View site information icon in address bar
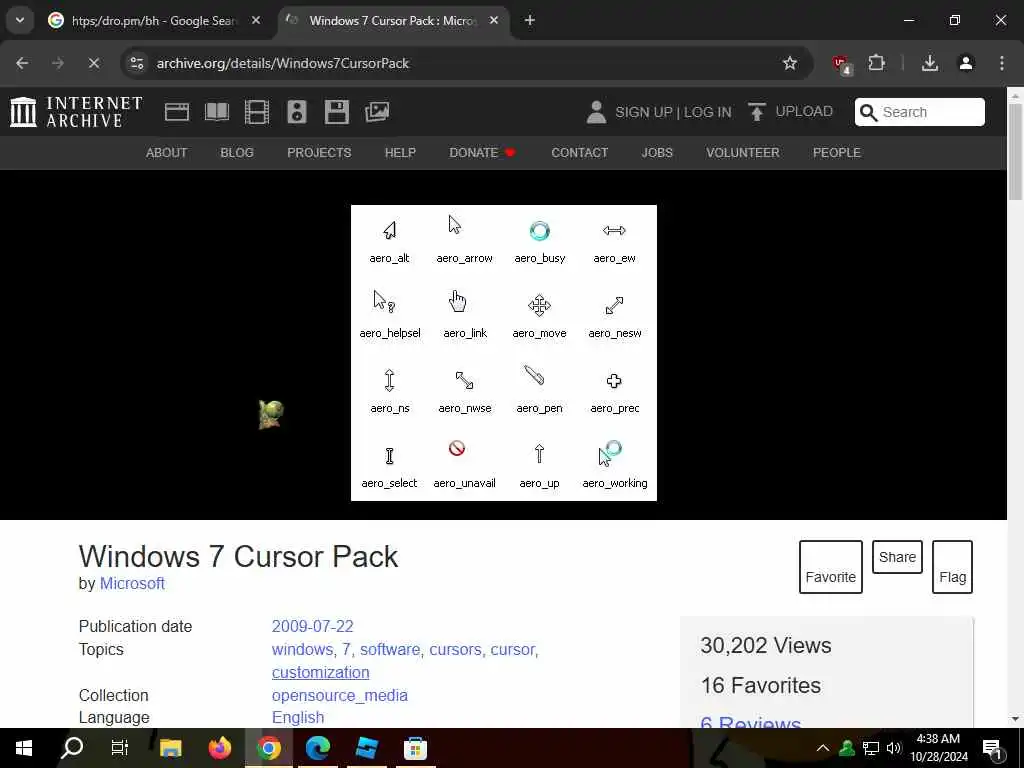Viewport: 1024px width, 768px height. click(x=137, y=63)
